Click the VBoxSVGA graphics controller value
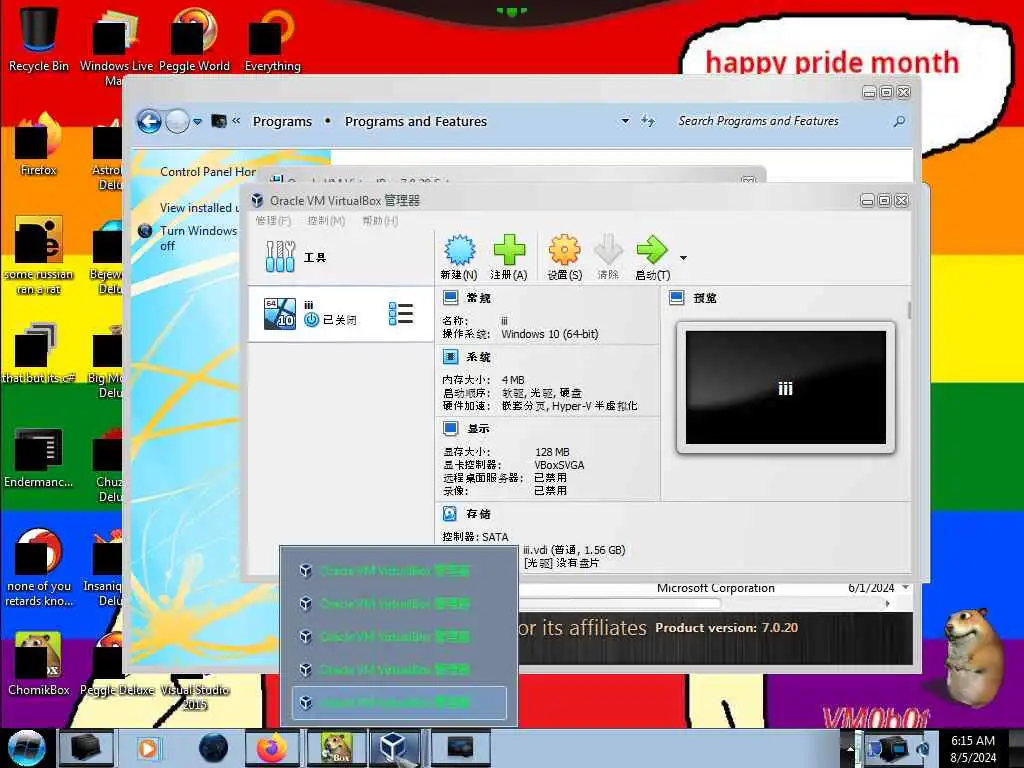Viewport: 1024px width, 768px height. (x=559, y=465)
